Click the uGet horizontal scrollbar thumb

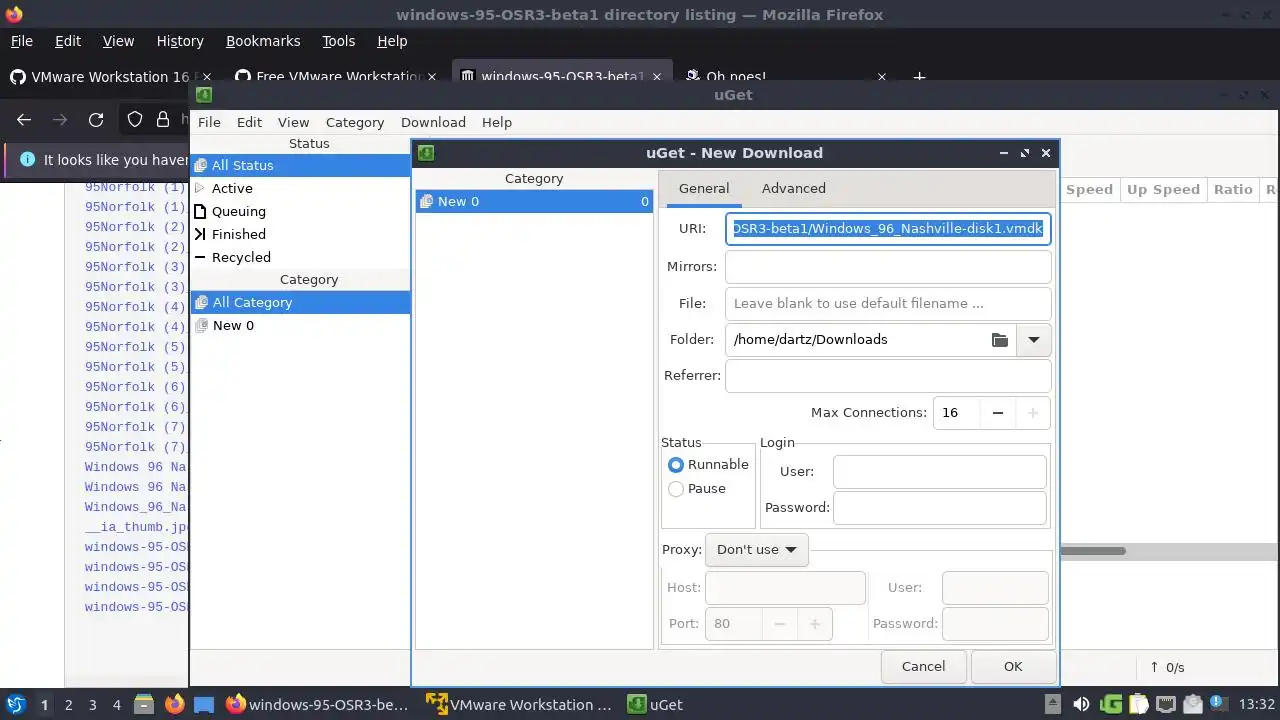coord(1093,551)
